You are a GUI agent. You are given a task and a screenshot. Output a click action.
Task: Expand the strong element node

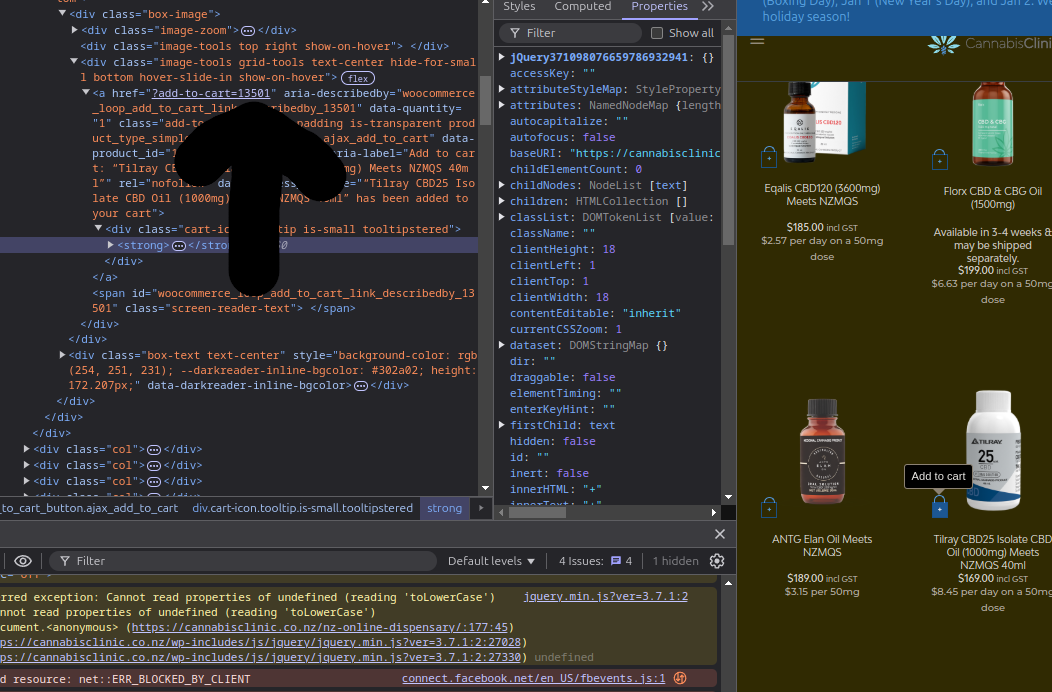[111, 245]
